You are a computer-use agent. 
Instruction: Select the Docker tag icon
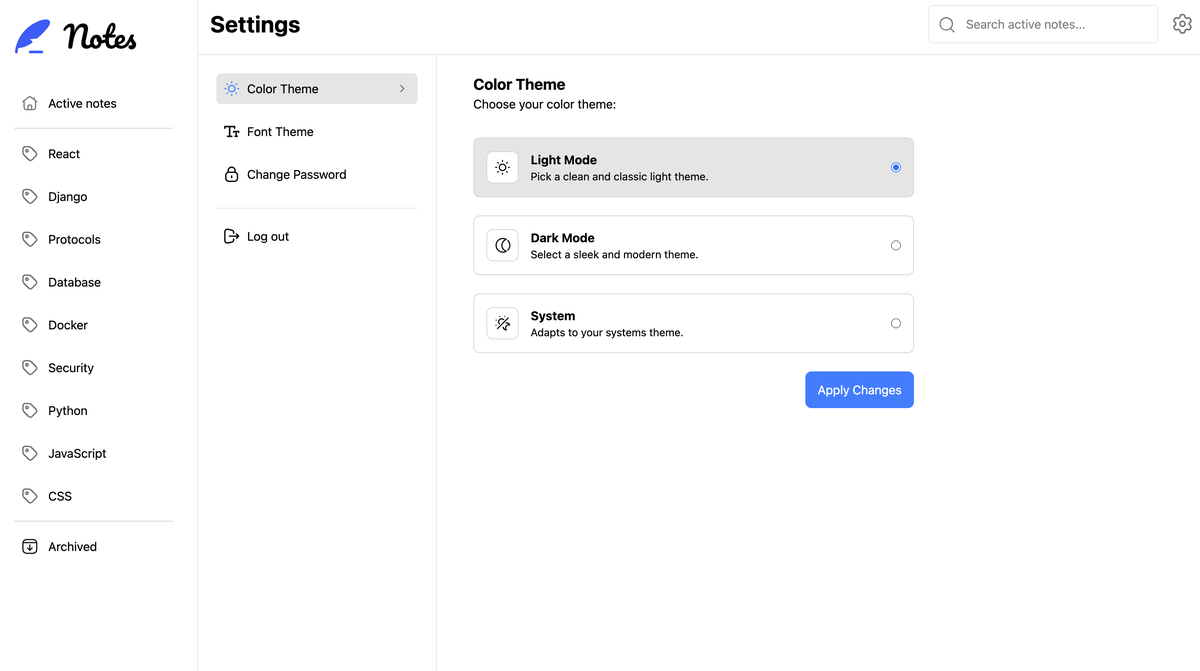coord(29,324)
